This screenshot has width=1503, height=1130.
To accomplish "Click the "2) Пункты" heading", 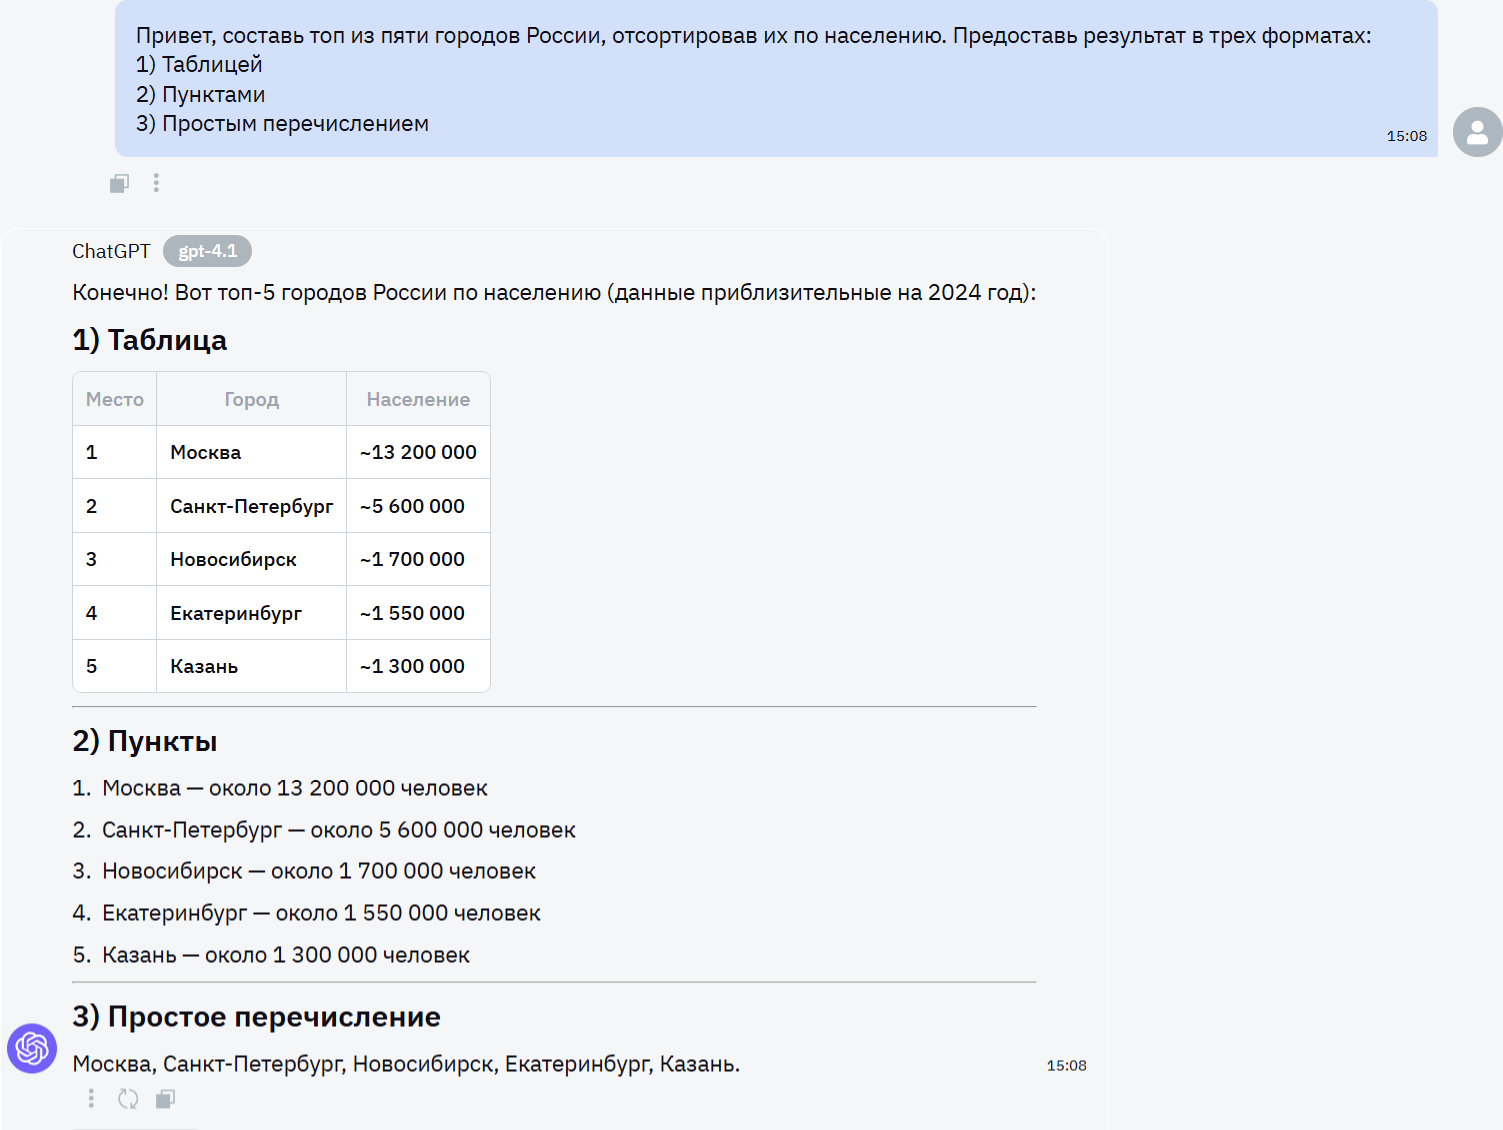I will pyautogui.click(x=145, y=741).
